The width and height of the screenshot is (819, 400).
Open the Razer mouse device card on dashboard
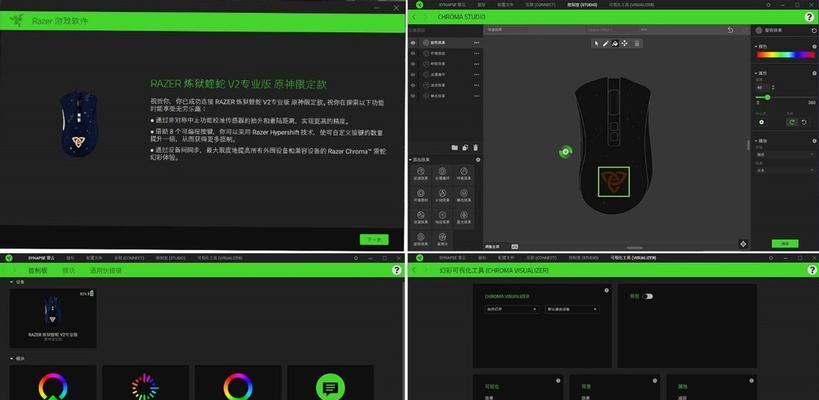(x=53, y=318)
